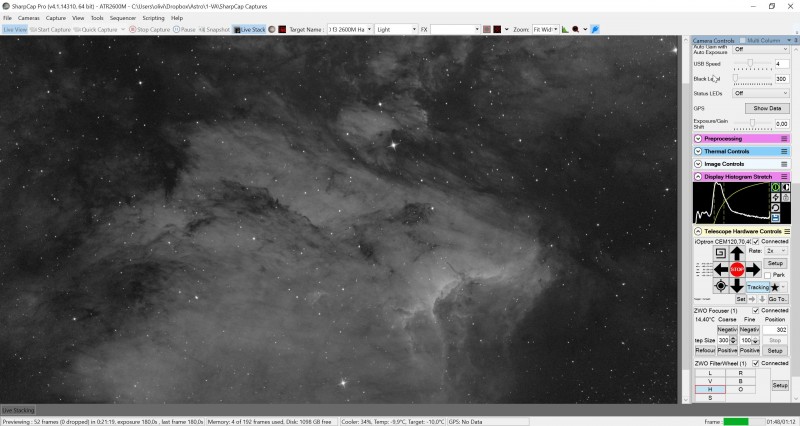
Task: Click the mount Go To button
Action: 777,299
